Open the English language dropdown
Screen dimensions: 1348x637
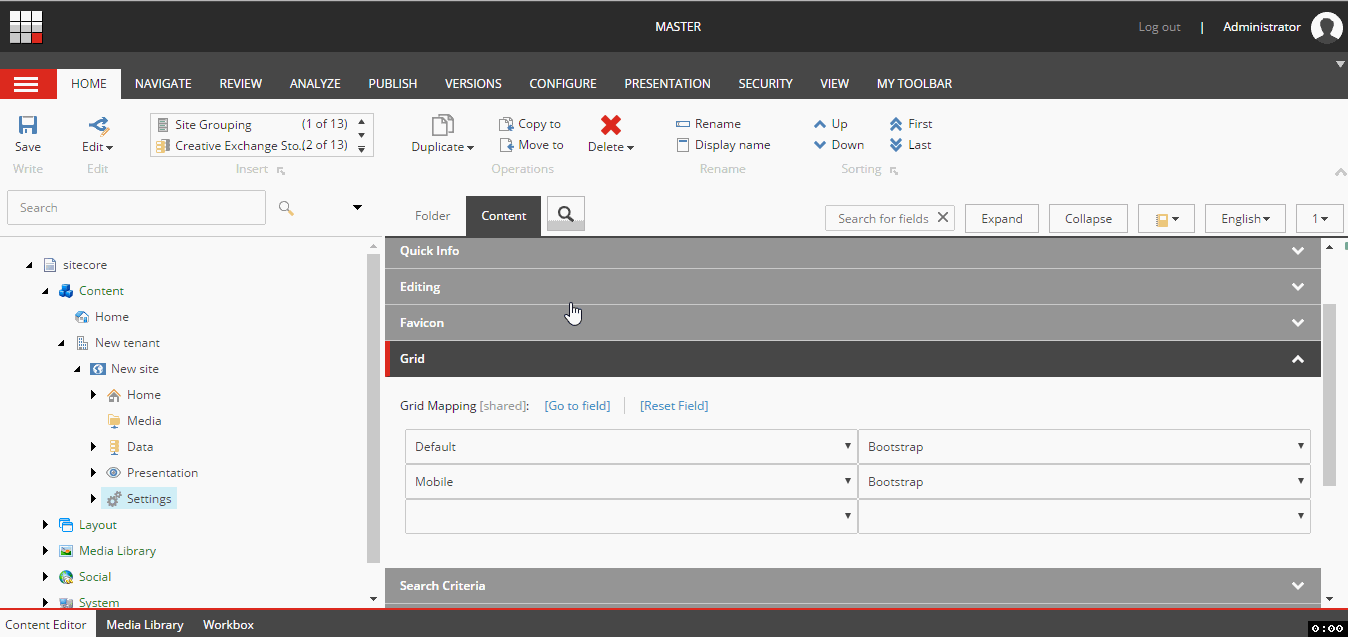coord(1245,219)
